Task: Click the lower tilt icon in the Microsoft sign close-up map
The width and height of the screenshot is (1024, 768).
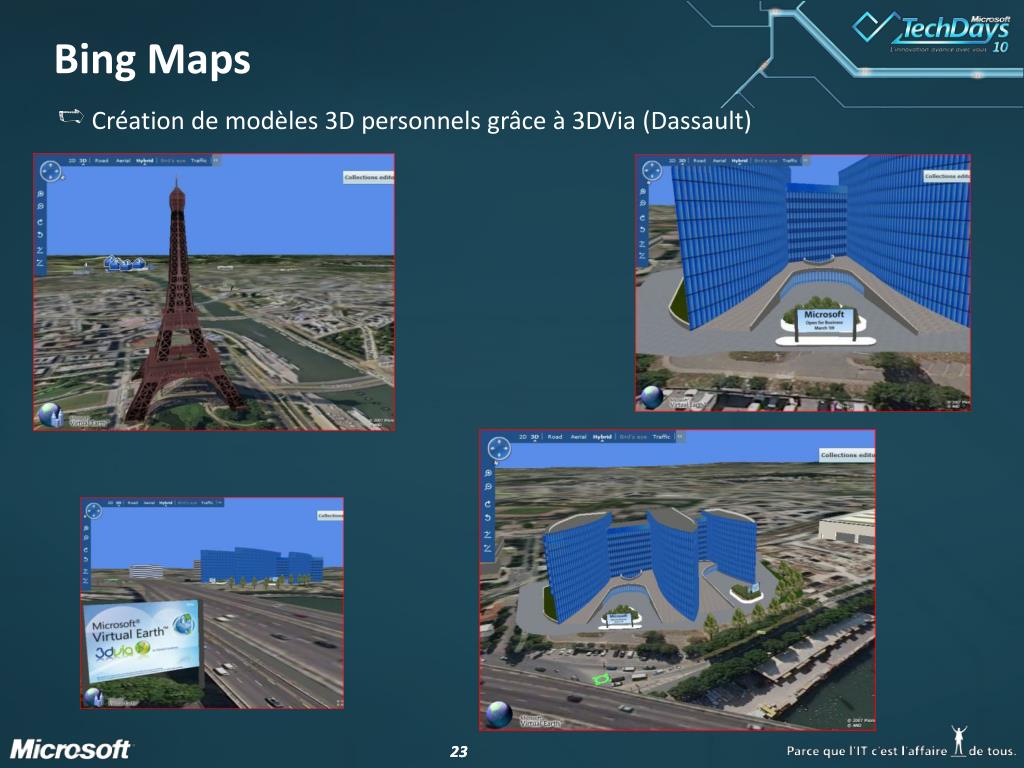Action: coord(643,256)
